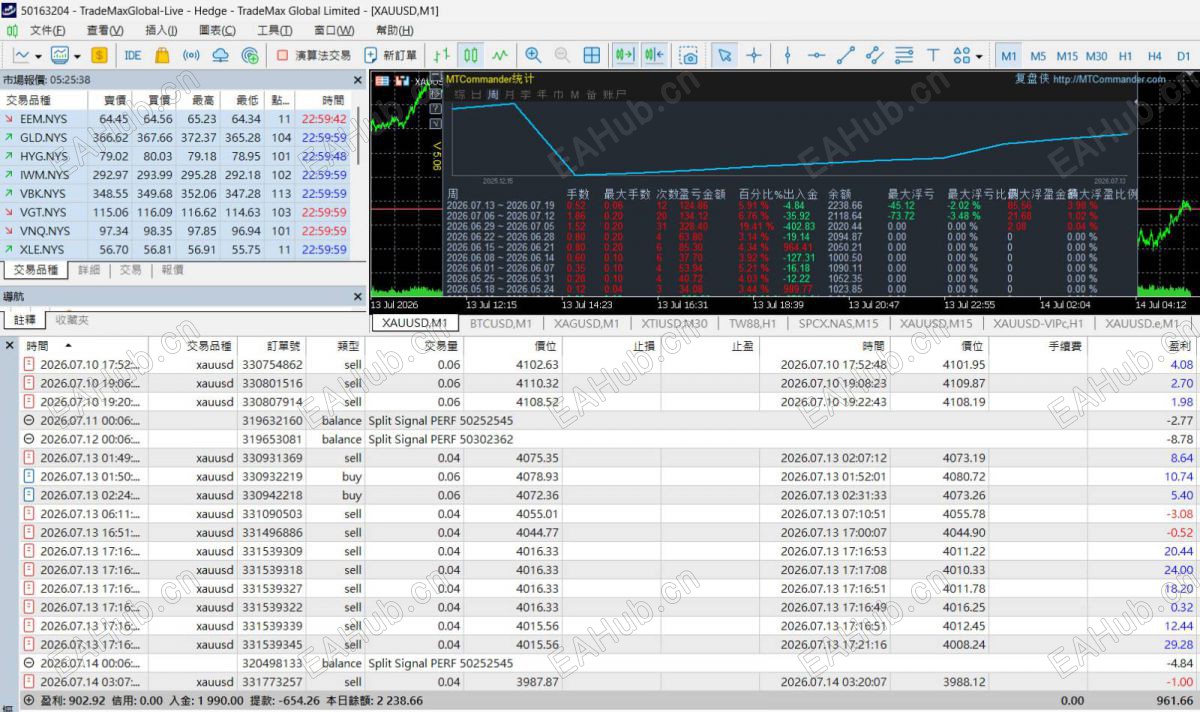
Task: Click the zoom in magnifier icon
Action: 533,56
